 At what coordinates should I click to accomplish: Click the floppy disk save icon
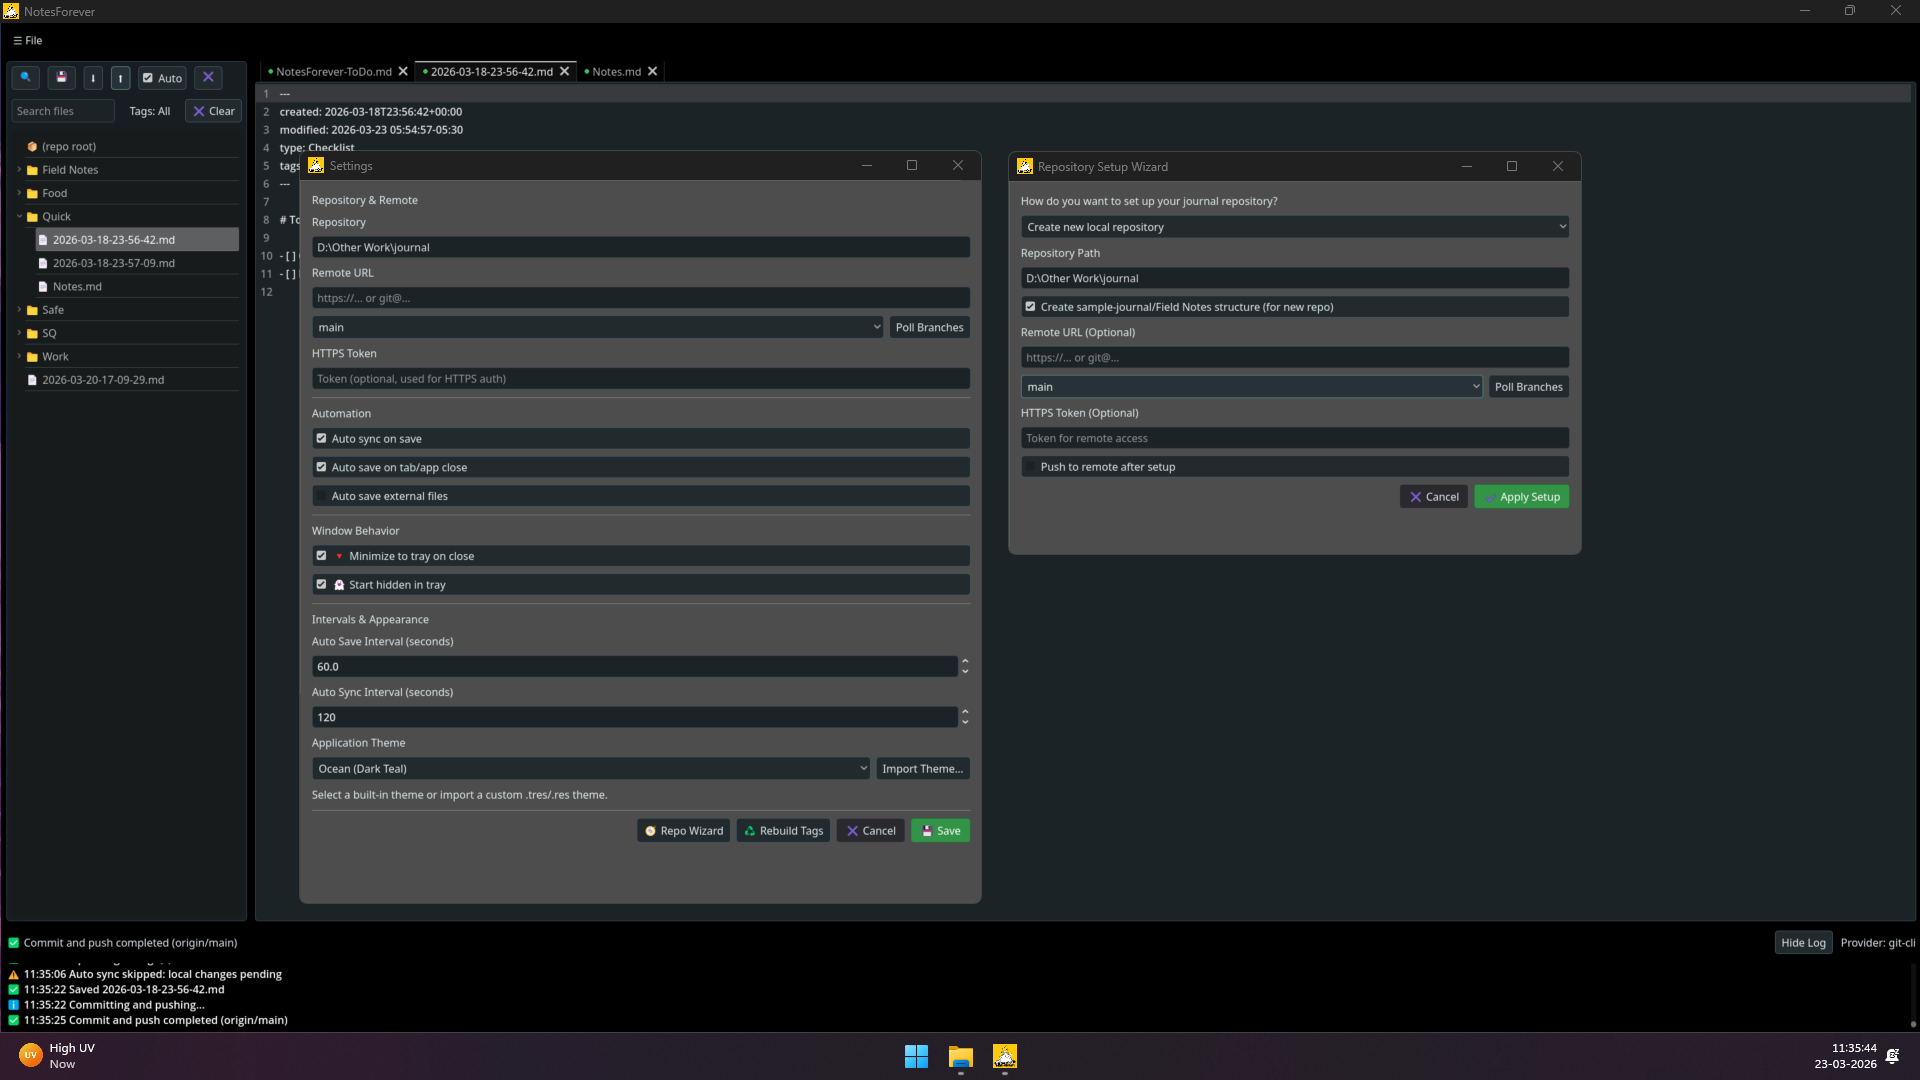click(x=61, y=77)
